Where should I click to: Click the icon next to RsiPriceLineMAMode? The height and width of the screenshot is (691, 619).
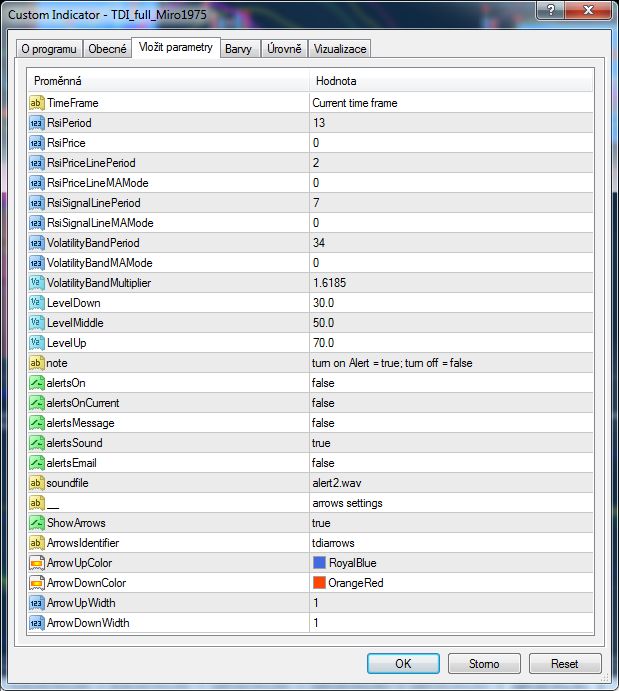coord(37,183)
